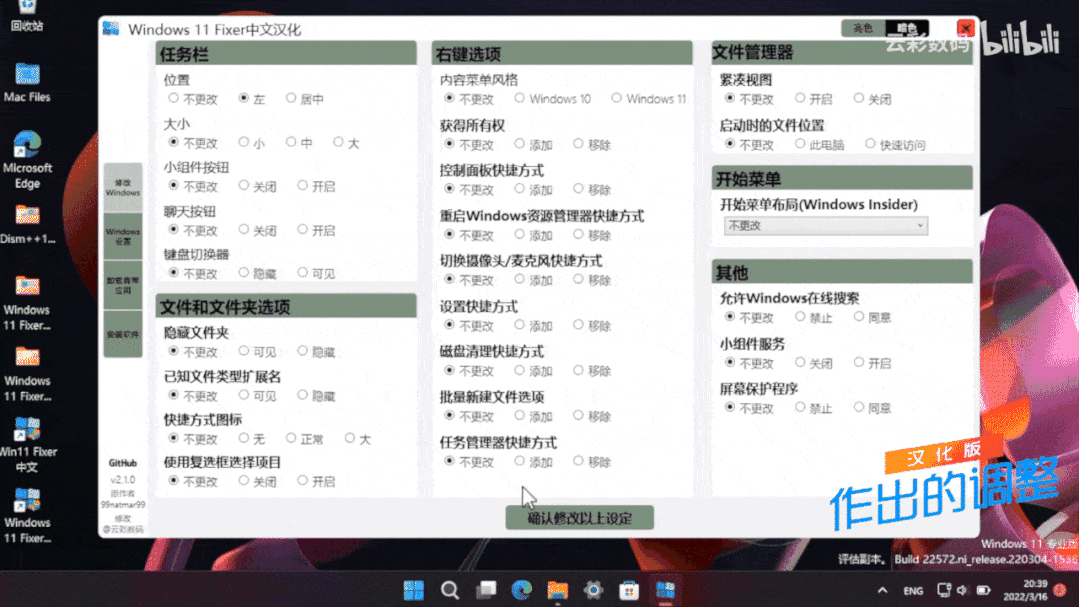Open File Explorer from the taskbar
1079x607 pixels.
point(557,590)
